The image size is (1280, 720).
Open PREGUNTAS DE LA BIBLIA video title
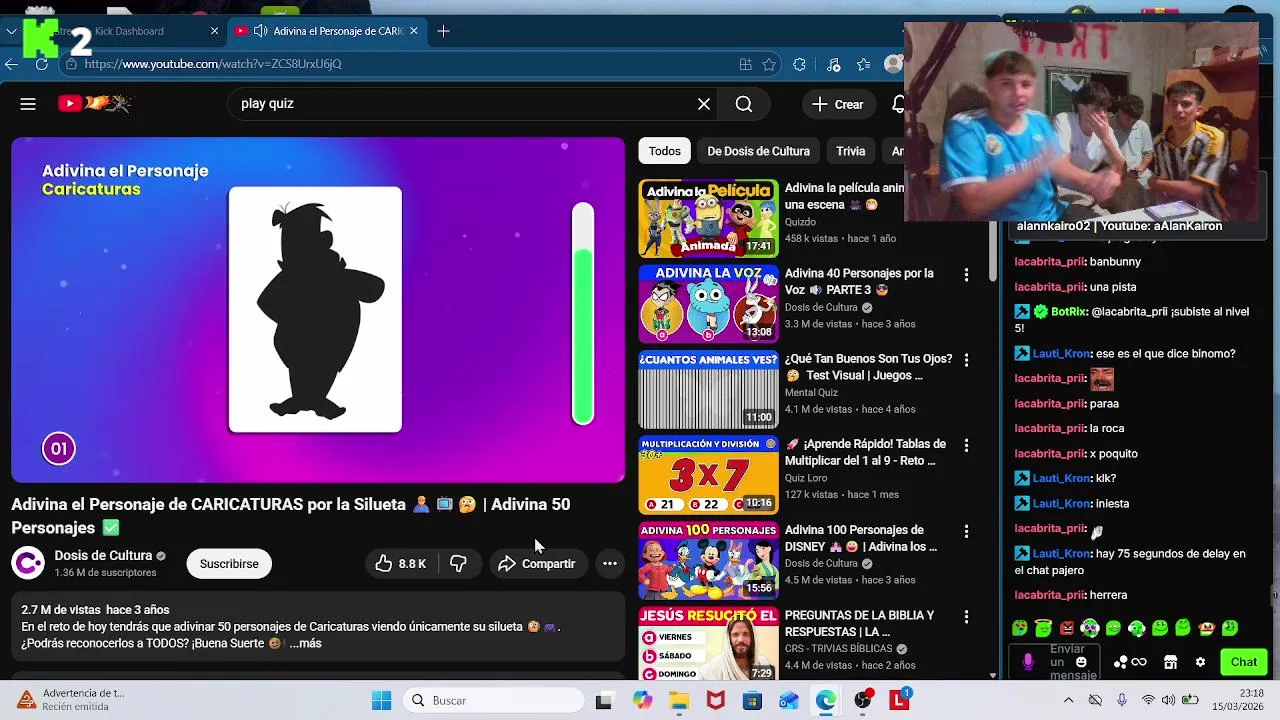tap(859, 623)
